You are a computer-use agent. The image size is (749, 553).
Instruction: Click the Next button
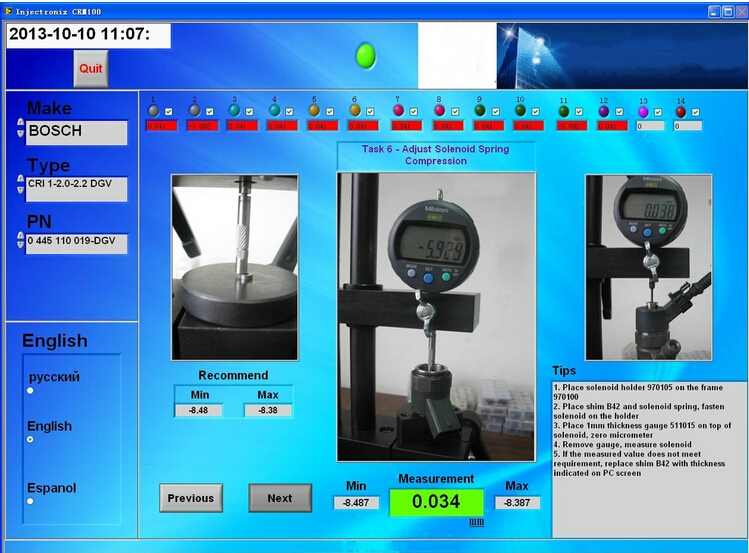(280, 498)
